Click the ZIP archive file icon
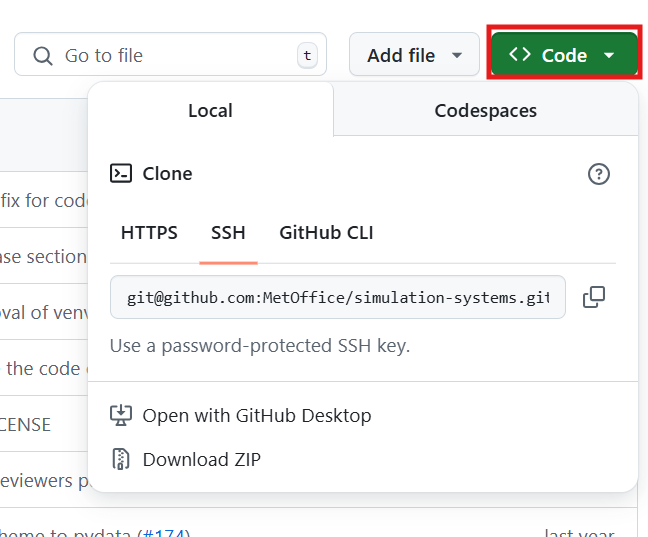 121,460
